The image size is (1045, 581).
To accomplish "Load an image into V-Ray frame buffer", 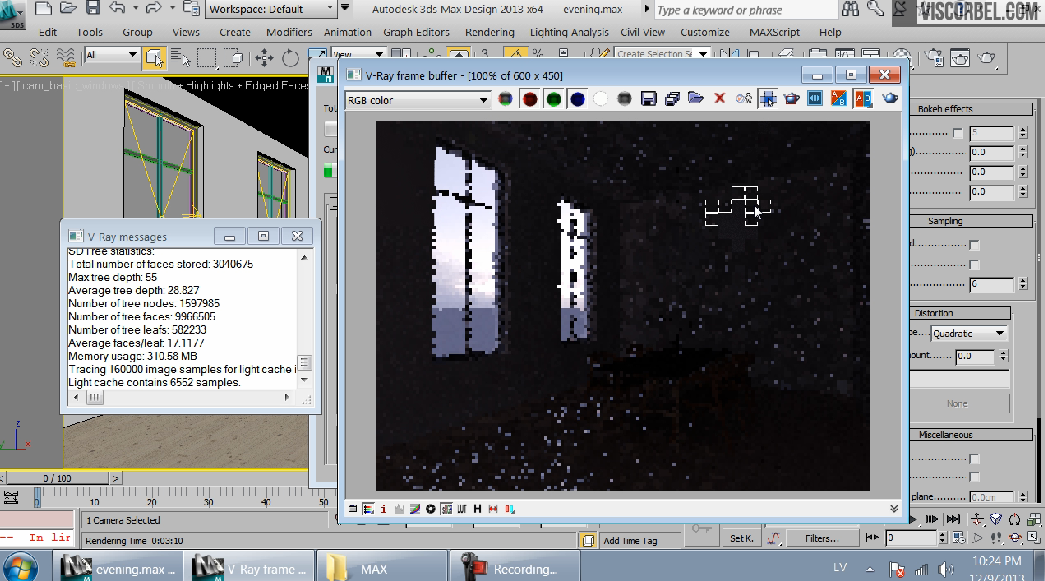I will (696, 99).
